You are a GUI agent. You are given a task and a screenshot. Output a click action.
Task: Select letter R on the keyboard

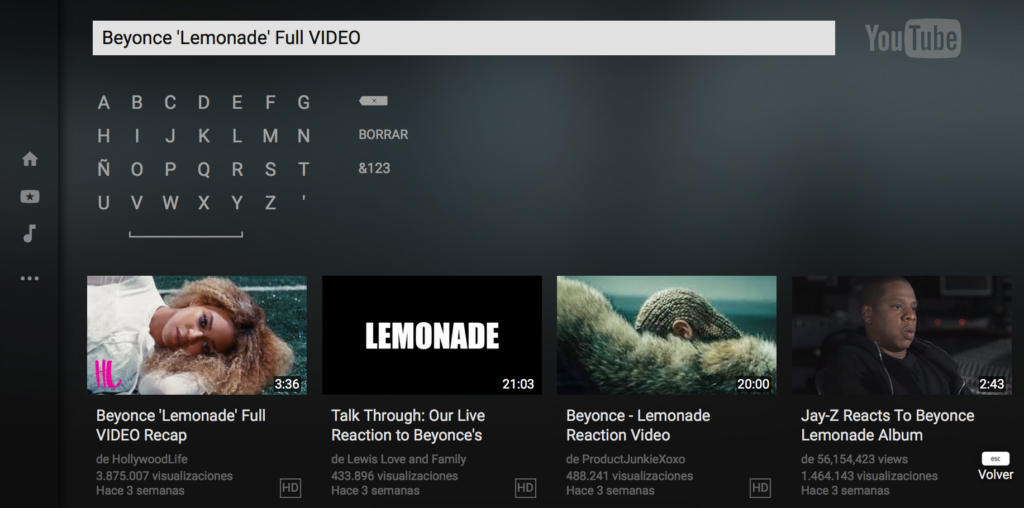click(237, 170)
